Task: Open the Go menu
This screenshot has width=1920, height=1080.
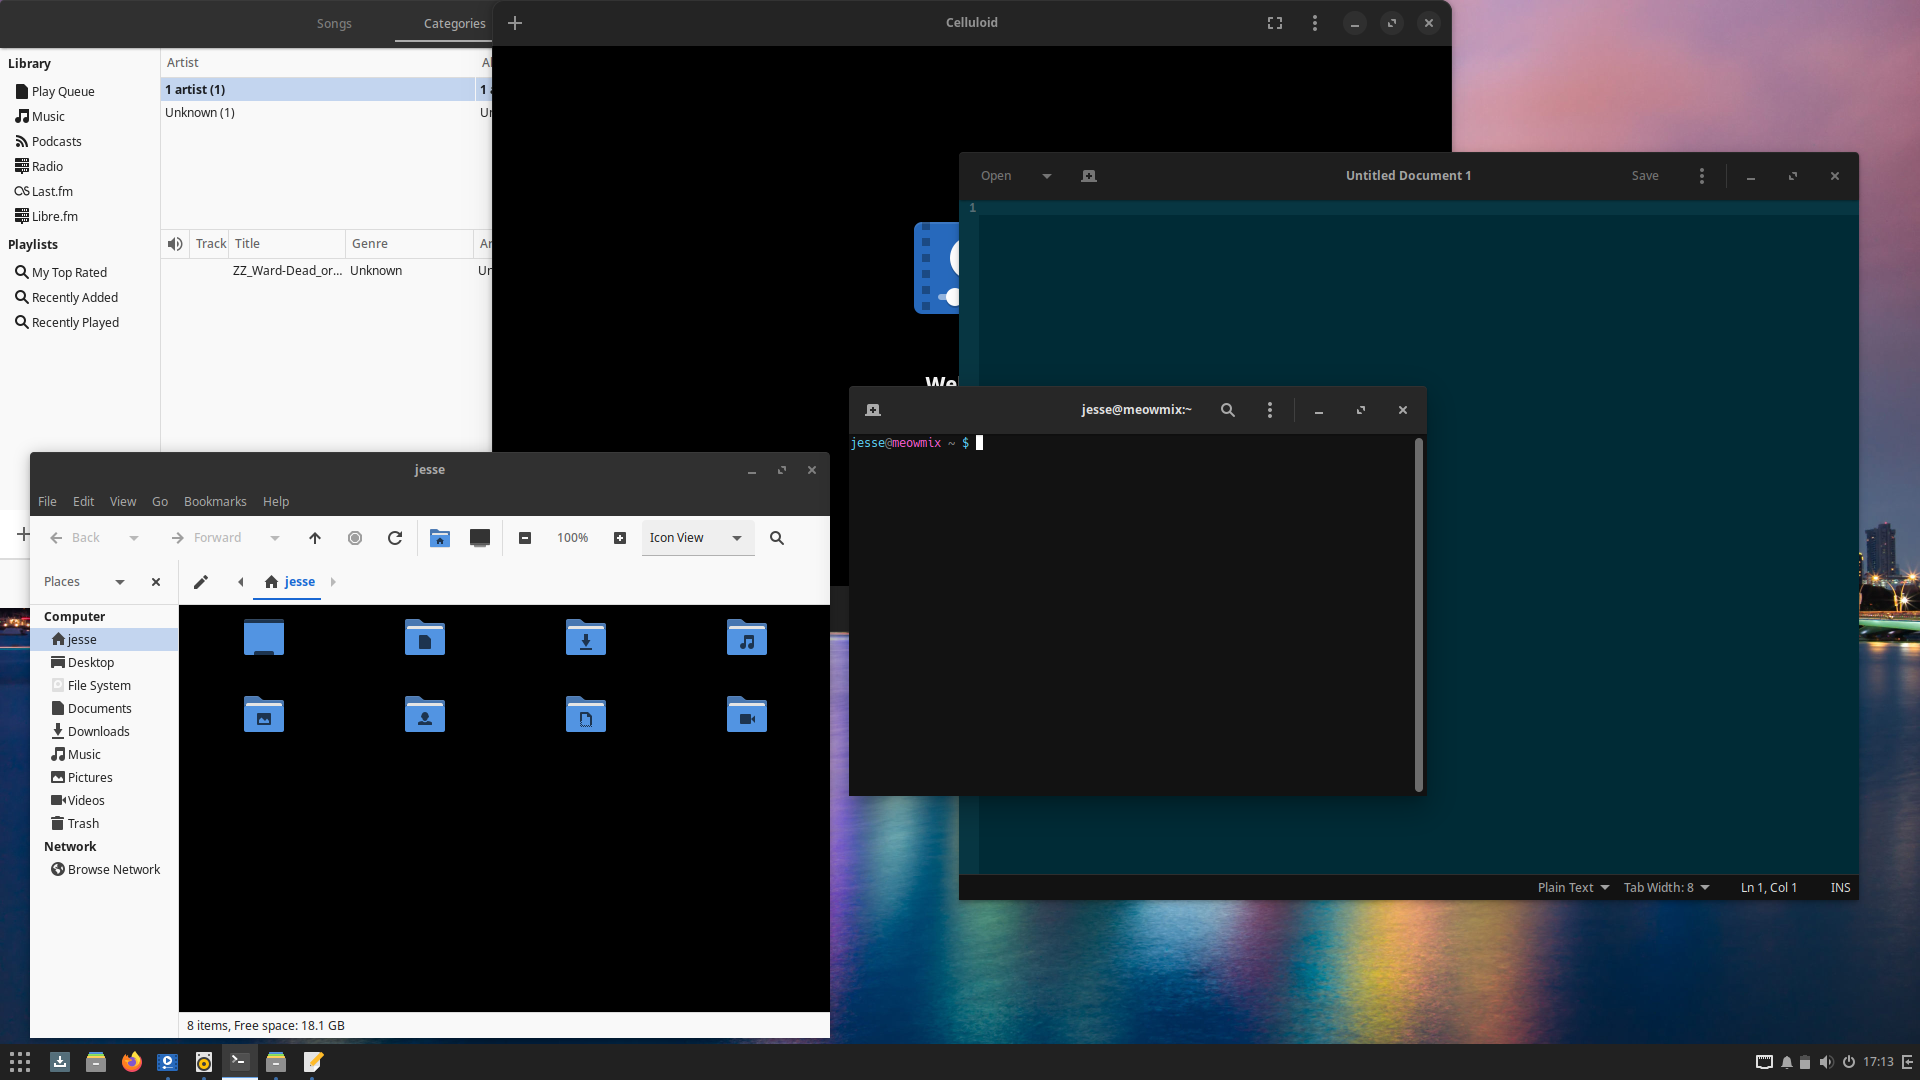Action: point(160,502)
